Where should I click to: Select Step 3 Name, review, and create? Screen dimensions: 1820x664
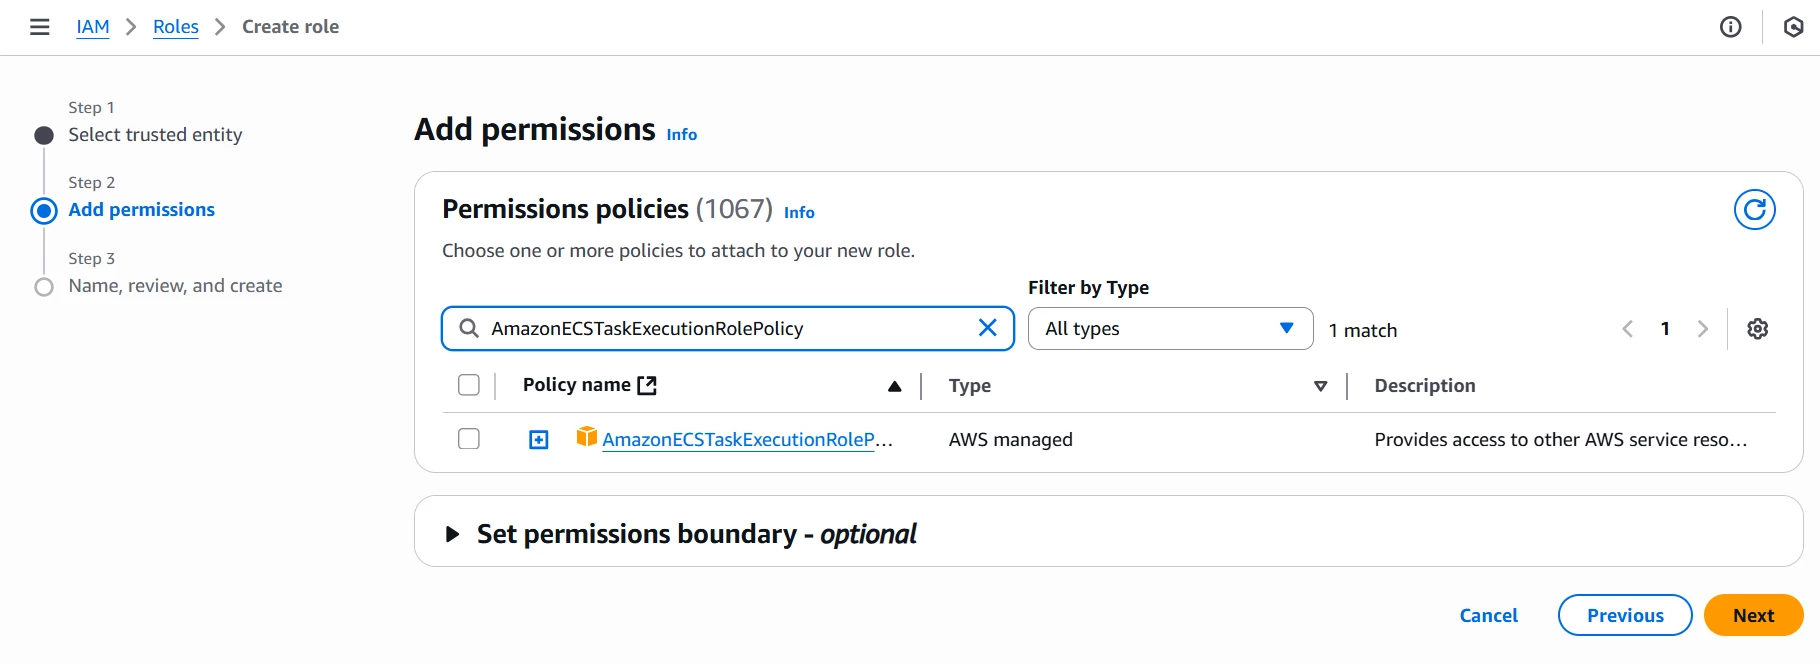click(175, 286)
